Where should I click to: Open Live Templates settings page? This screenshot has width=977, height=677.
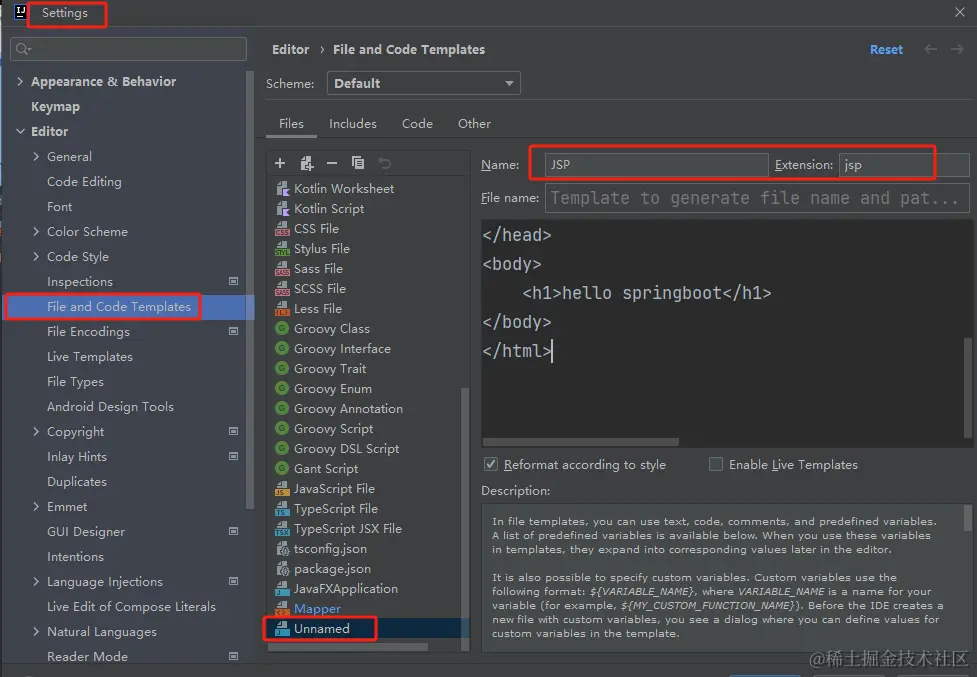(90, 356)
